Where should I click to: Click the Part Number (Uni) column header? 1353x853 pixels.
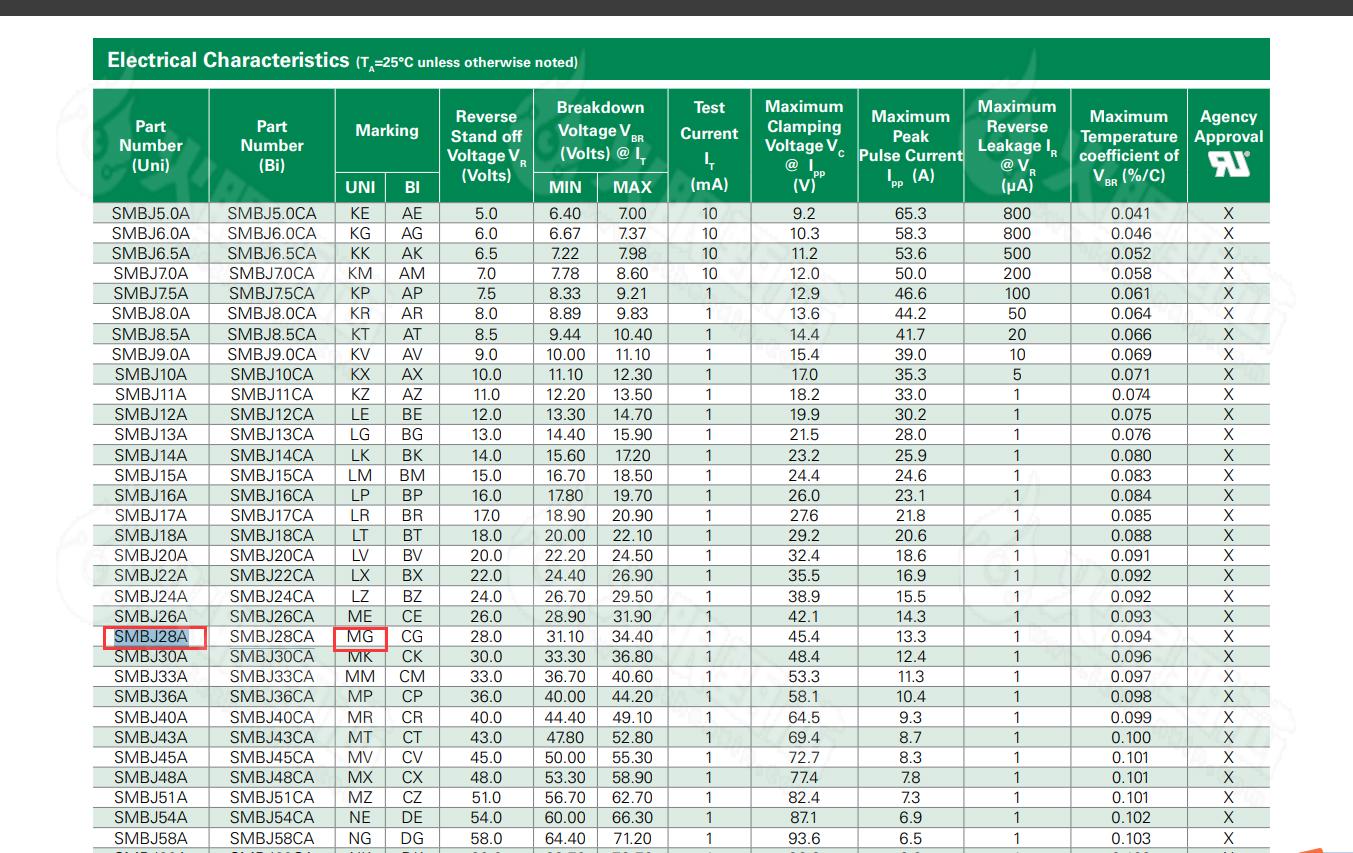pos(151,146)
